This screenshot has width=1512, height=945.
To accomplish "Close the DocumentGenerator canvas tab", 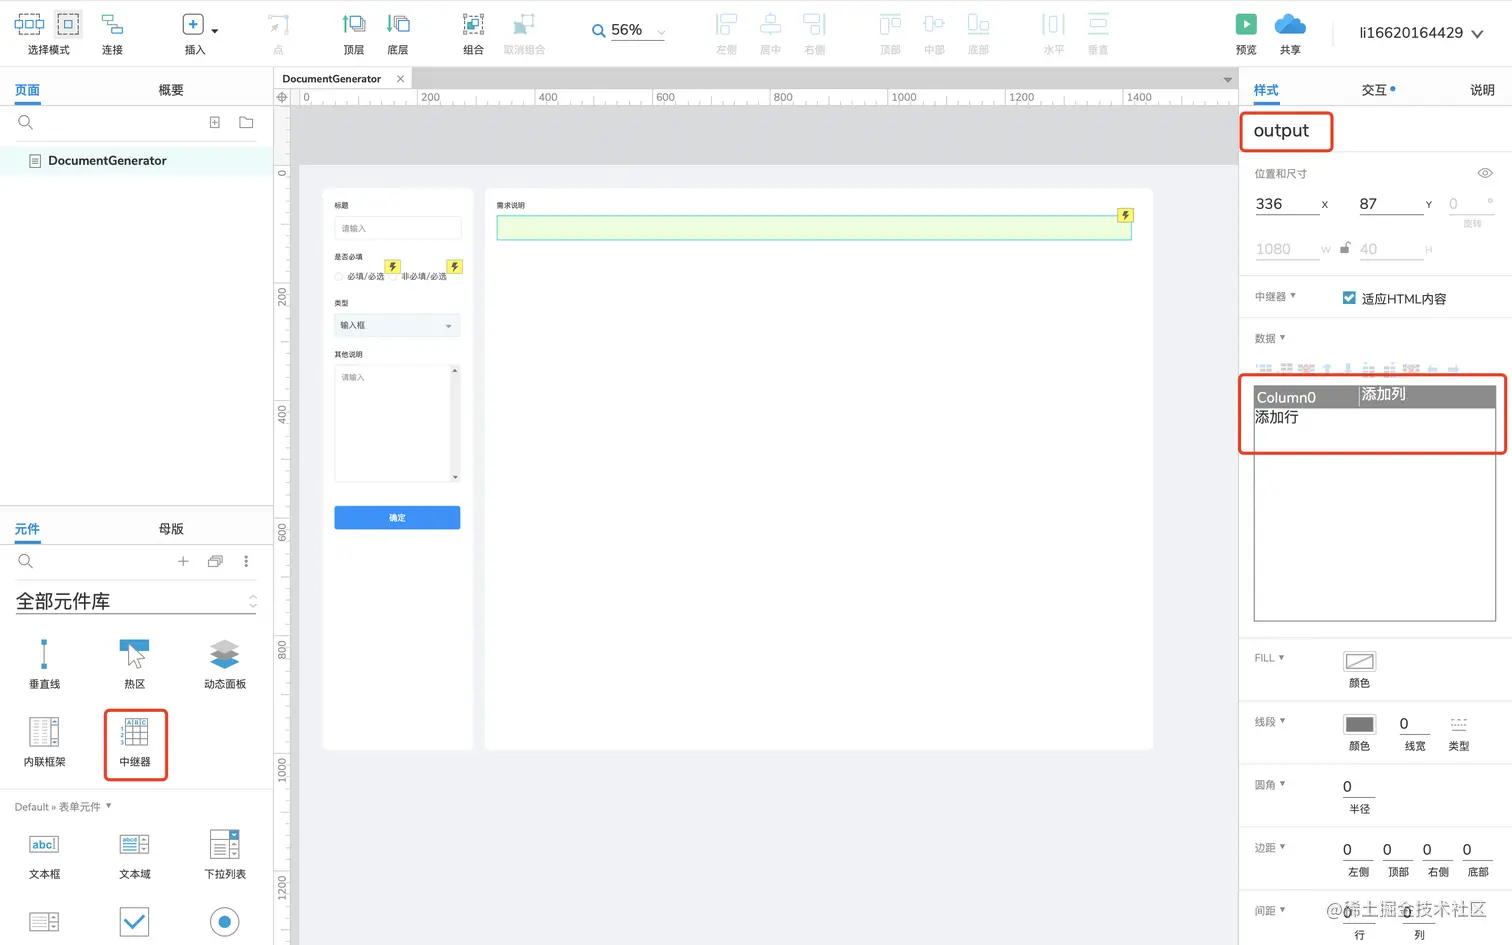I will pyautogui.click(x=400, y=79).
